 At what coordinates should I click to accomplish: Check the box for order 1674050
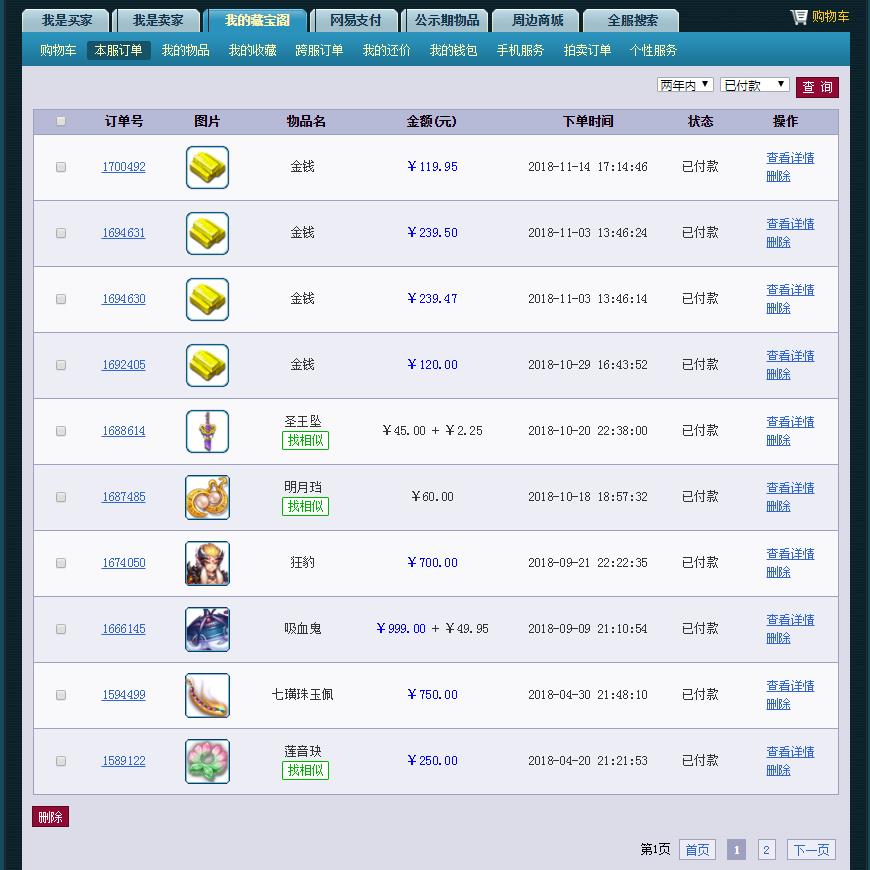coord(61,563)
